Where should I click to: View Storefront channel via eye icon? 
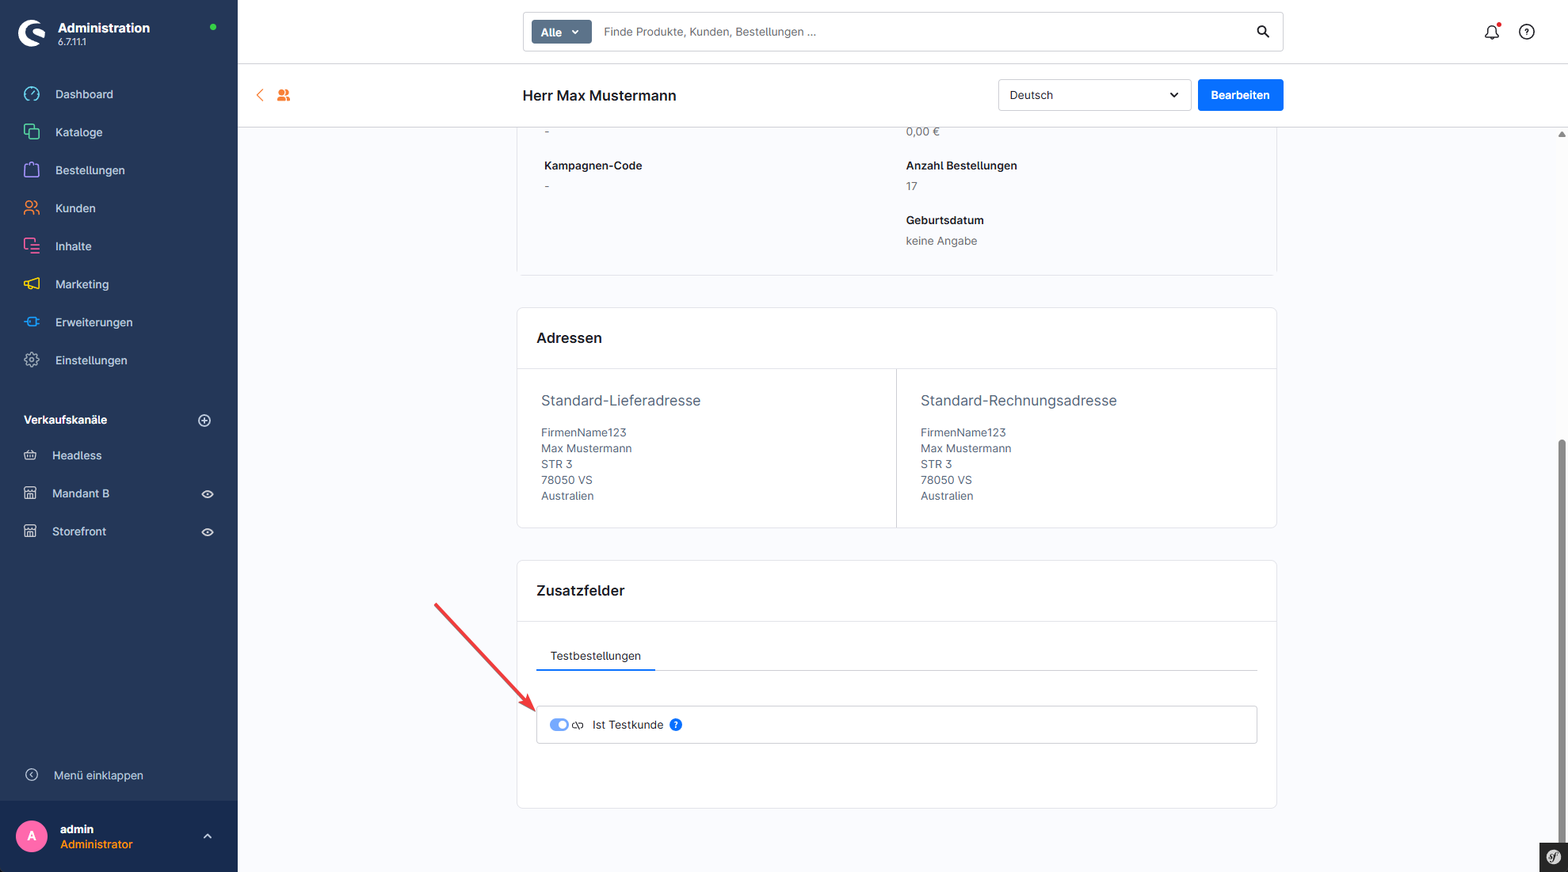[x=208, y=532]
